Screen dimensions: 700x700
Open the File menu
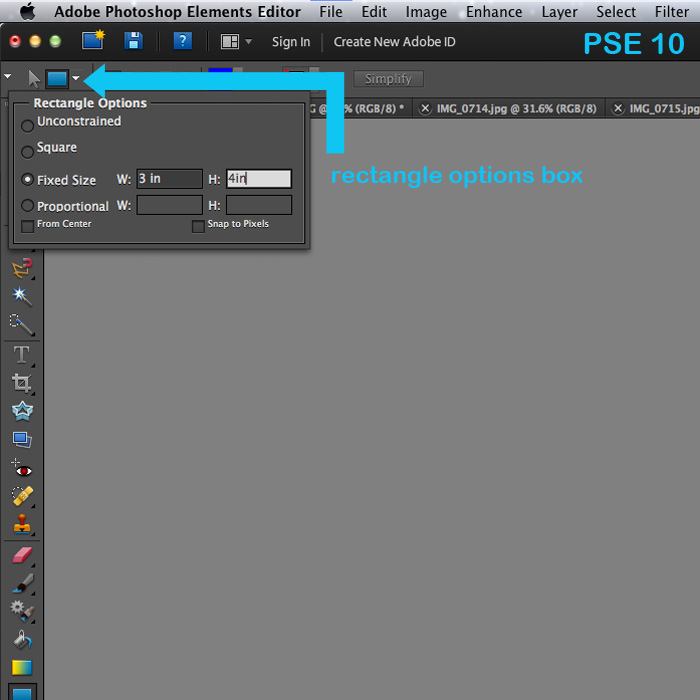[x=331, y=12]
